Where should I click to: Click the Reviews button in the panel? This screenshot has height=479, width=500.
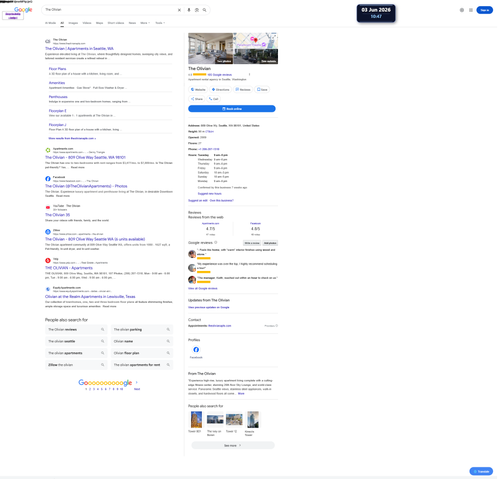243,89
